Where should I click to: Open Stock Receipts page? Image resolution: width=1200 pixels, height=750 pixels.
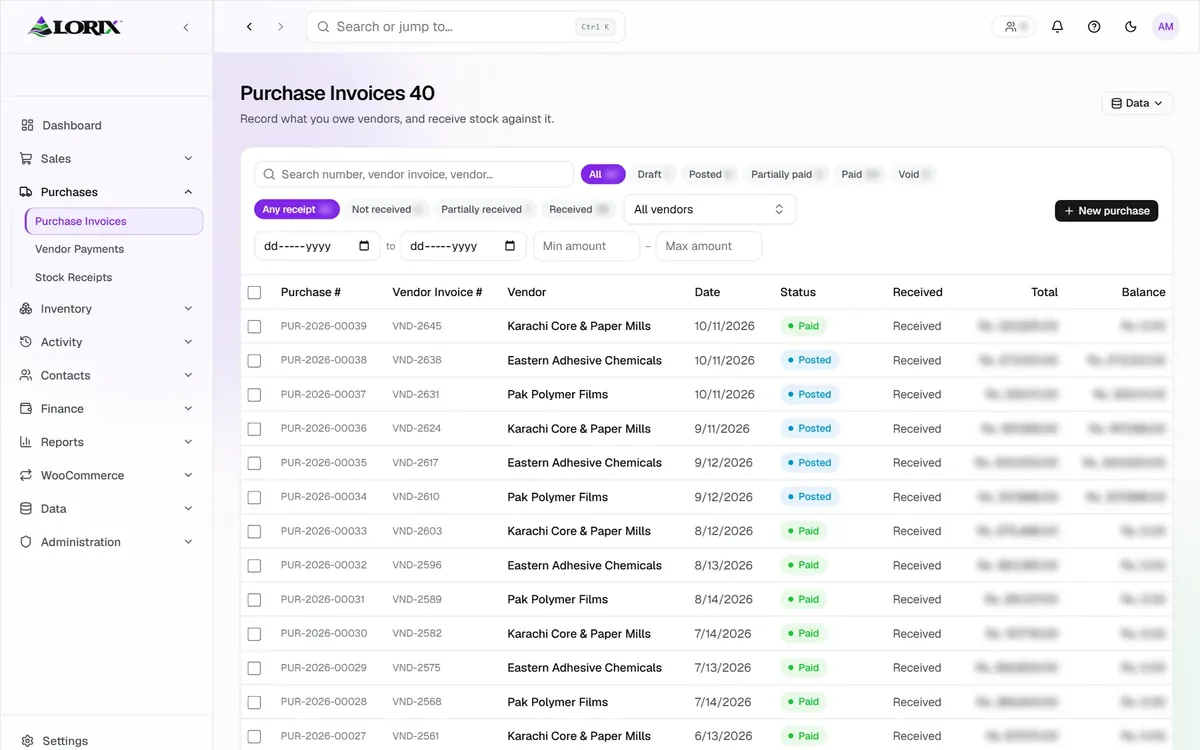74,277
